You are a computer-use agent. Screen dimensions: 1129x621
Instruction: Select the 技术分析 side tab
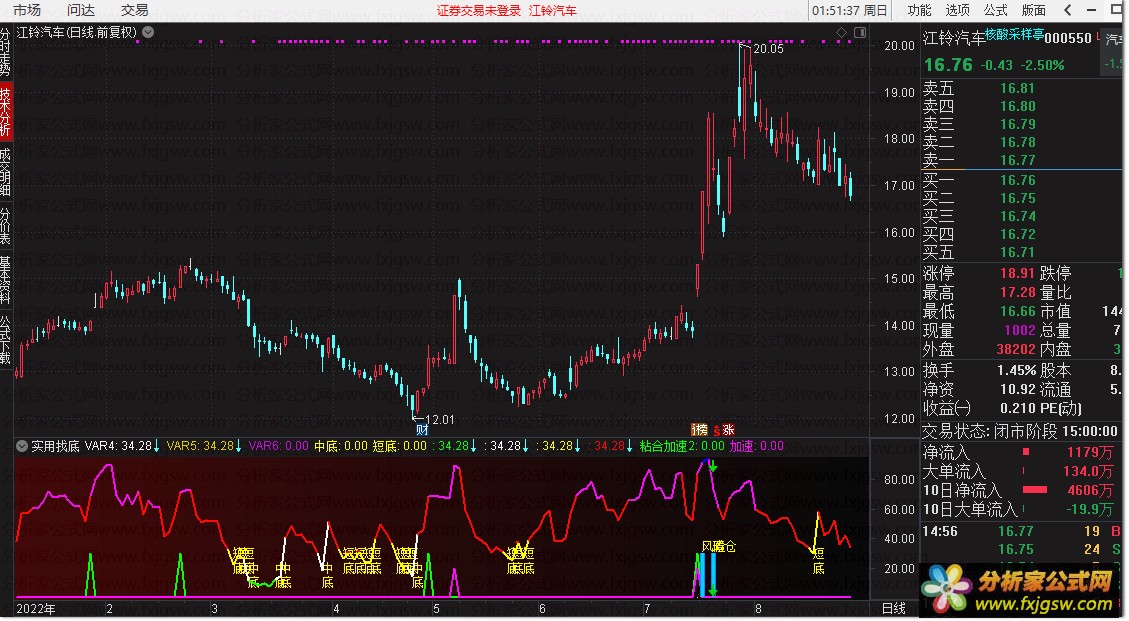pyautogui.click(x=6, y=111)
